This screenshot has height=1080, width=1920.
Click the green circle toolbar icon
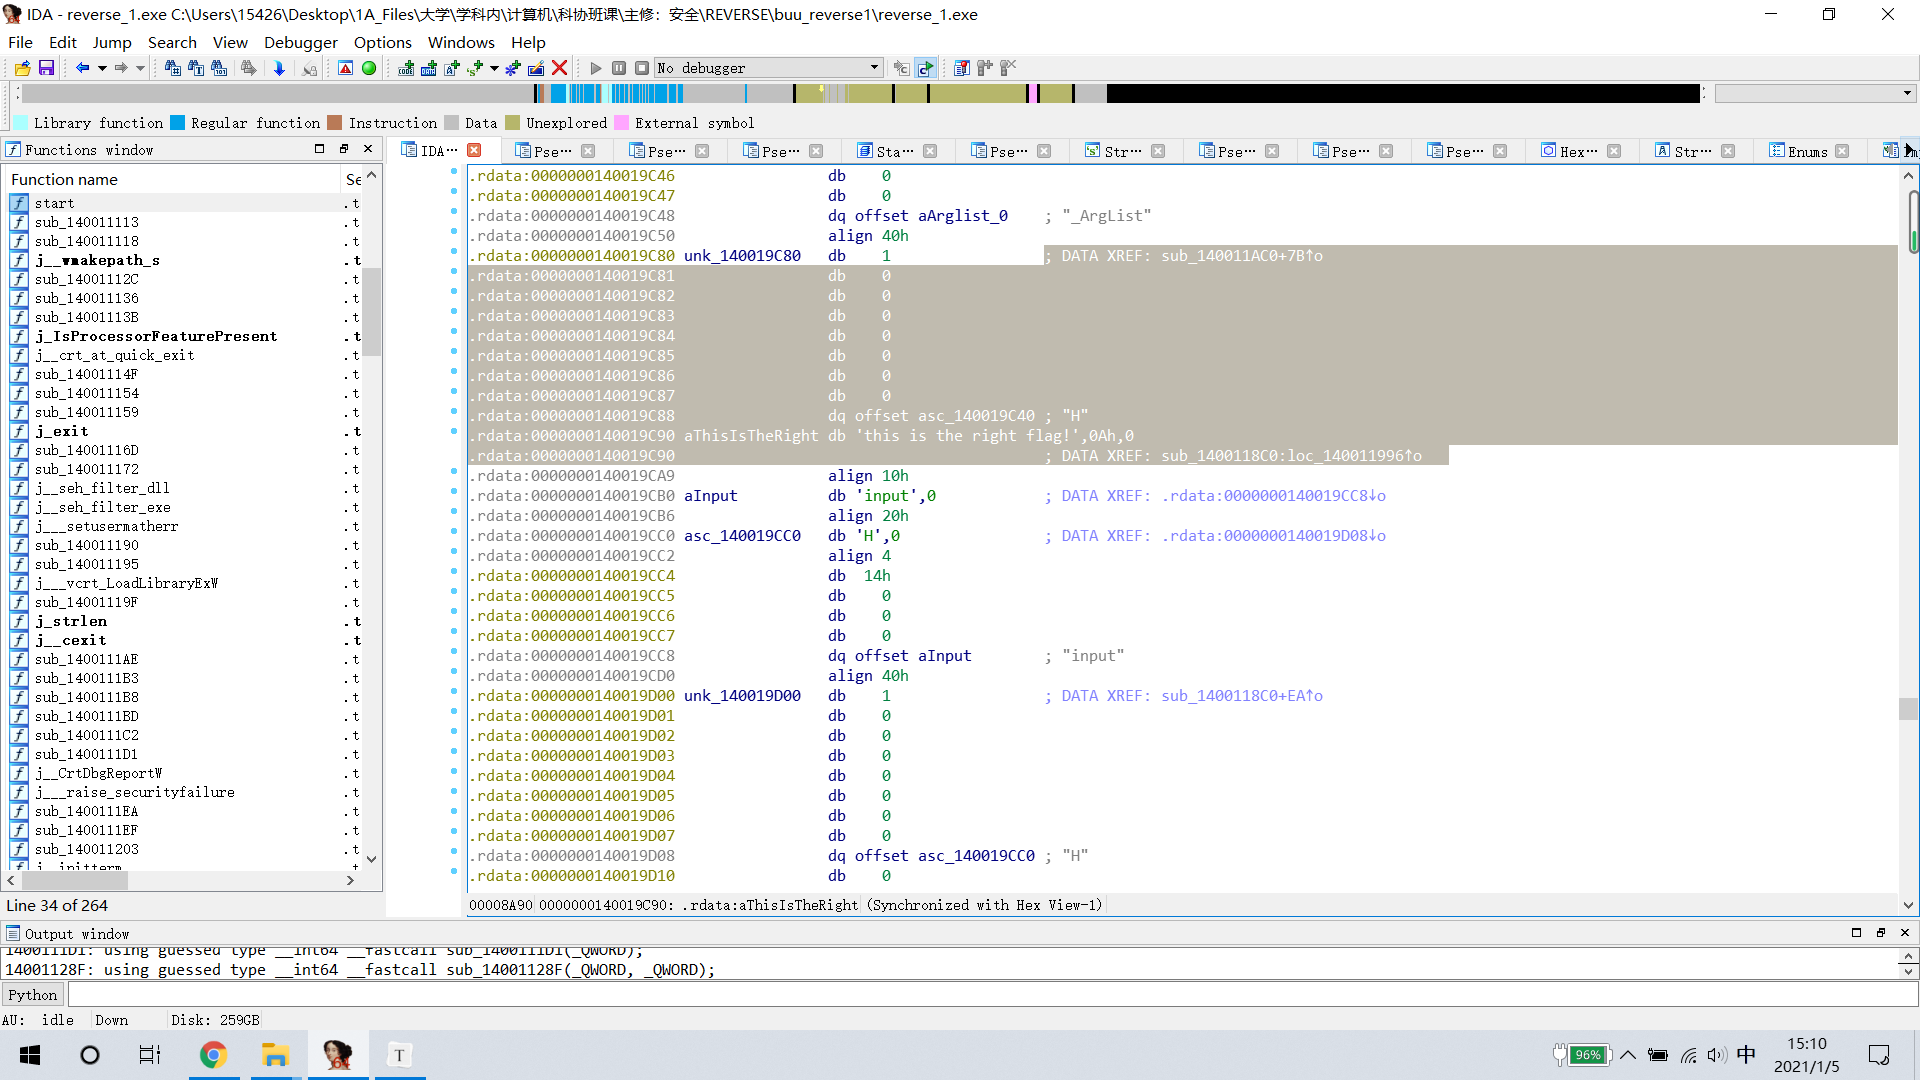(369, 68)
